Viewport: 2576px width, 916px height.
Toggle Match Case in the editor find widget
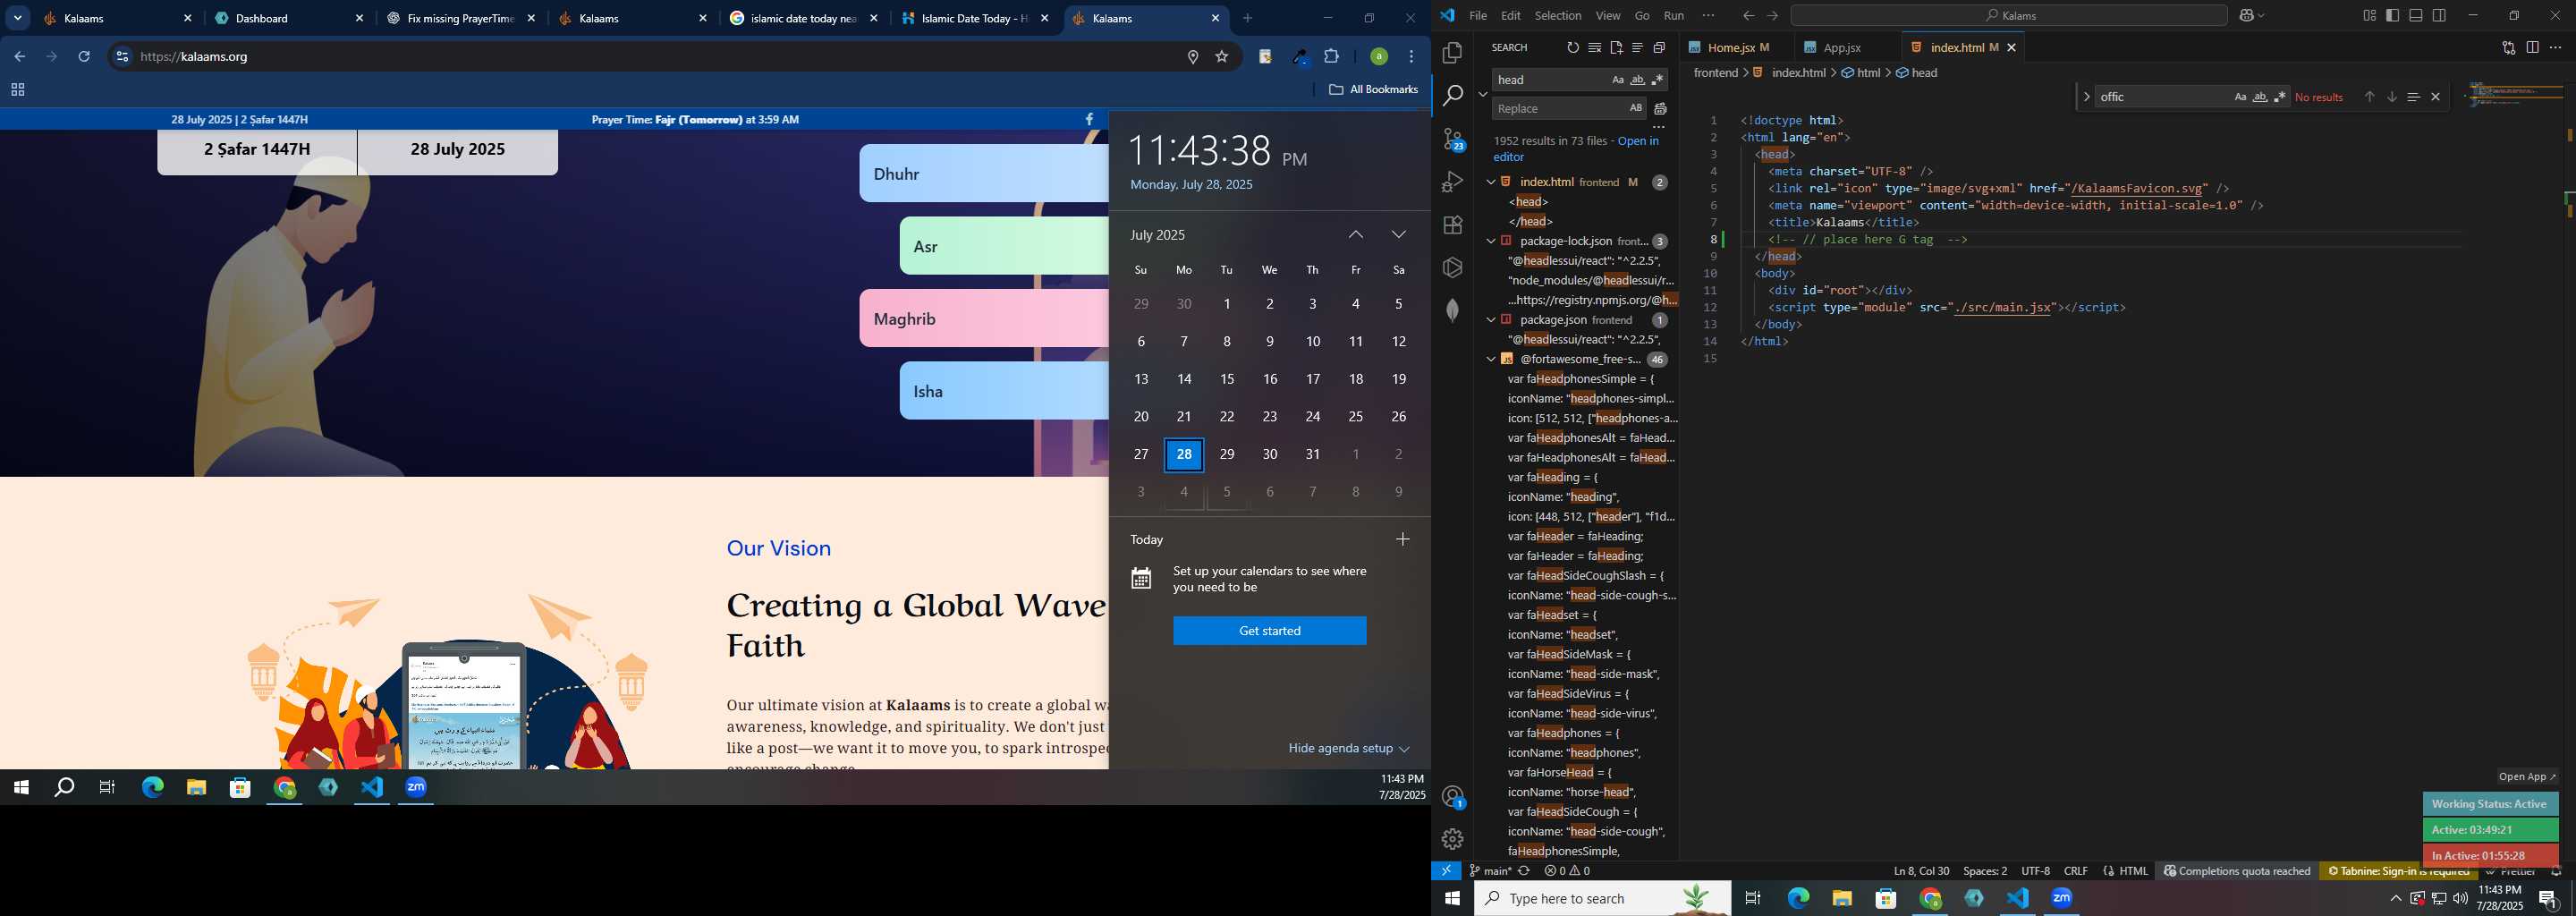point(2240,97)
